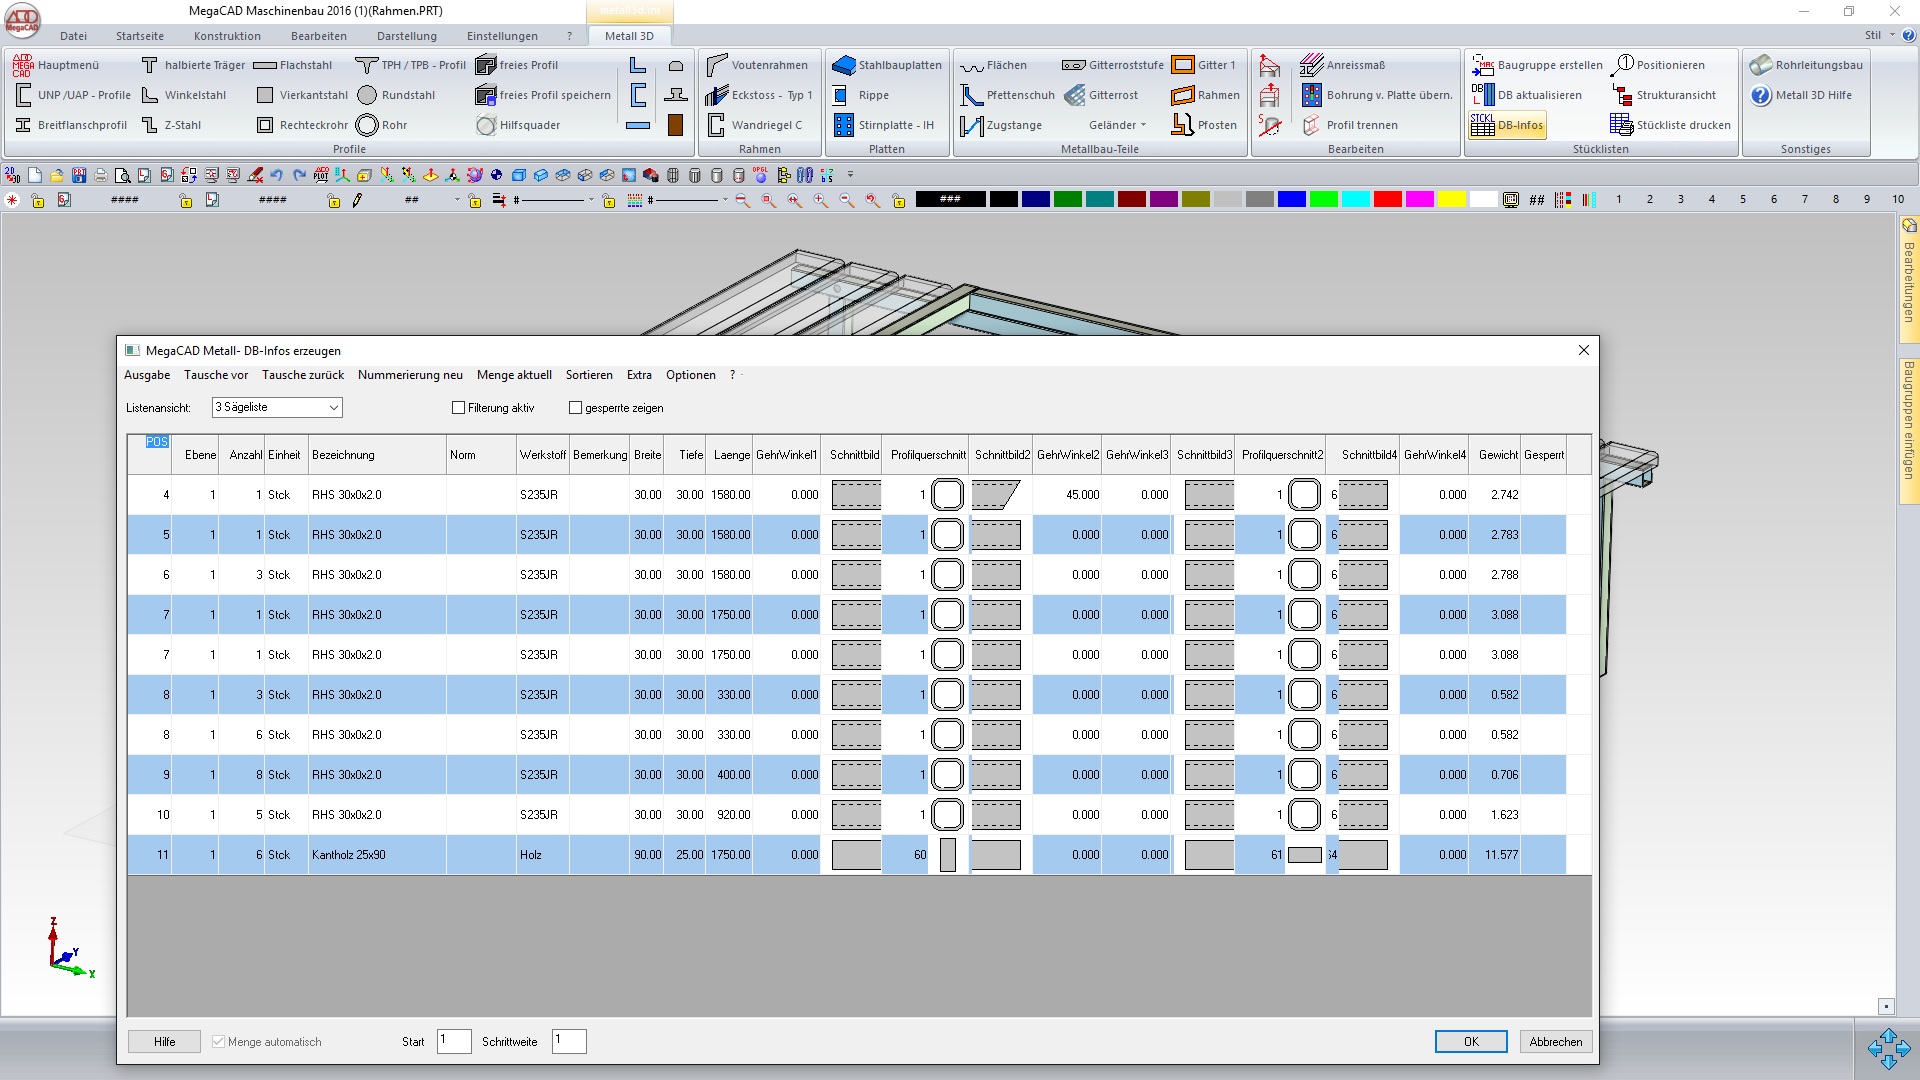Click the 45.000 GehrWinkel2 cell
Image resolution: width=1920 pixels, height=1080 pixels.
coord(1068,495)
